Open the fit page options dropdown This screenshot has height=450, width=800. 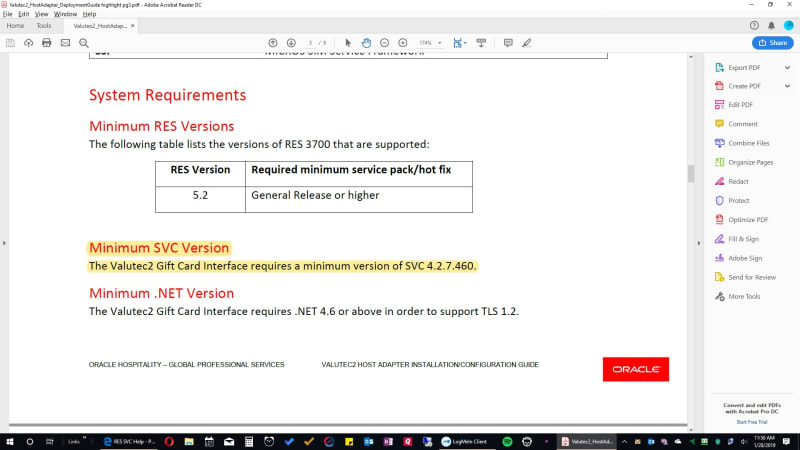(460, 43)
